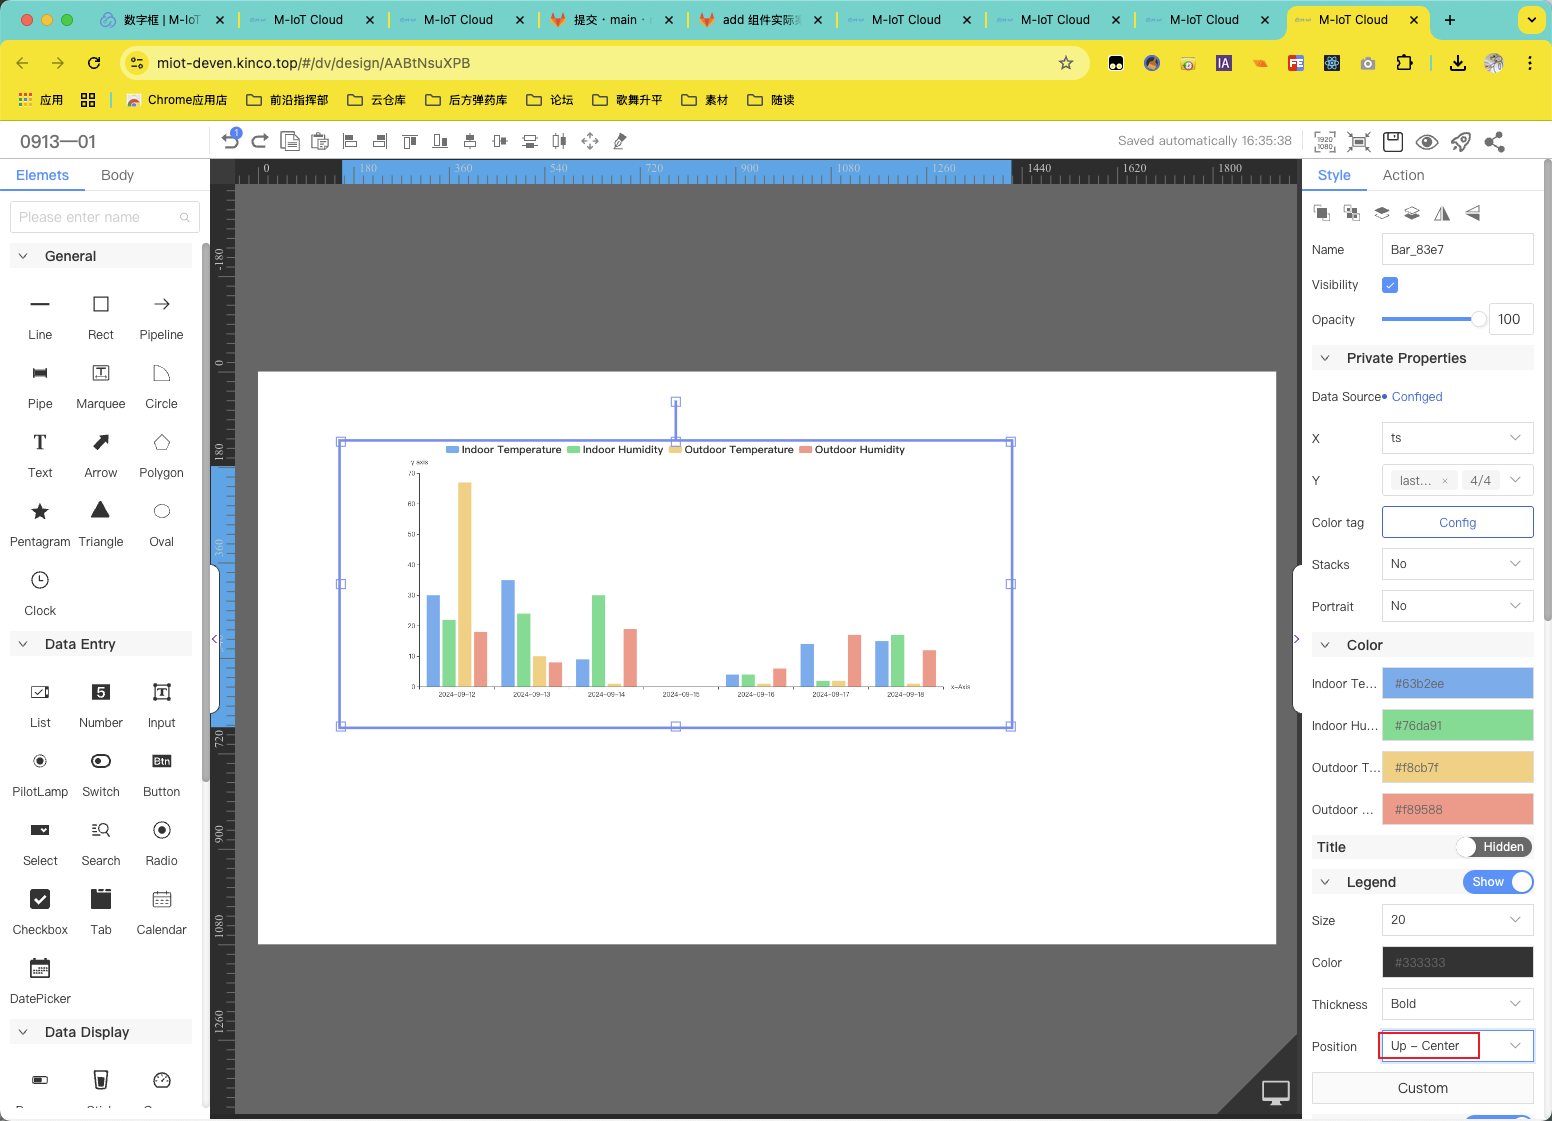Viewport: 1552px width, 1121px height.
Task: Click the preview eye icon
Action: click(x=1427, y=142)
